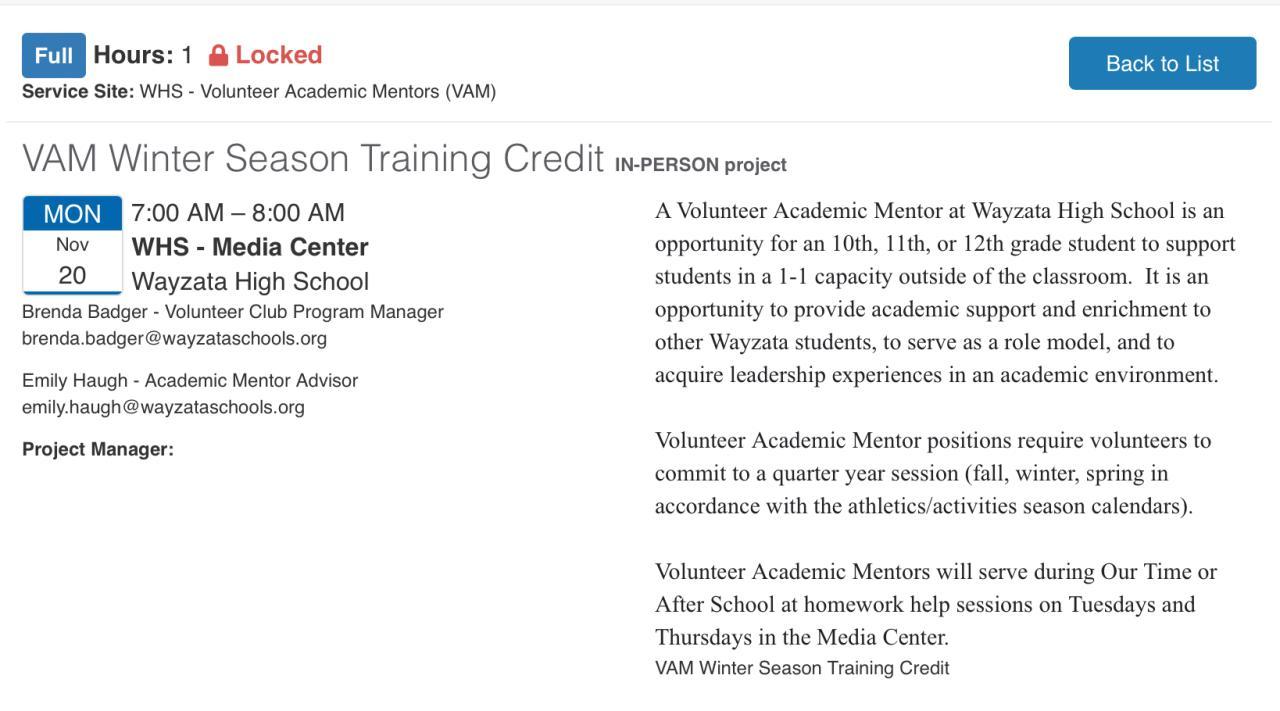The width and height of the screenshot is (1280, 711).
Task: Click the IN-PERSON project label
Action: click(x=700, y=165)
